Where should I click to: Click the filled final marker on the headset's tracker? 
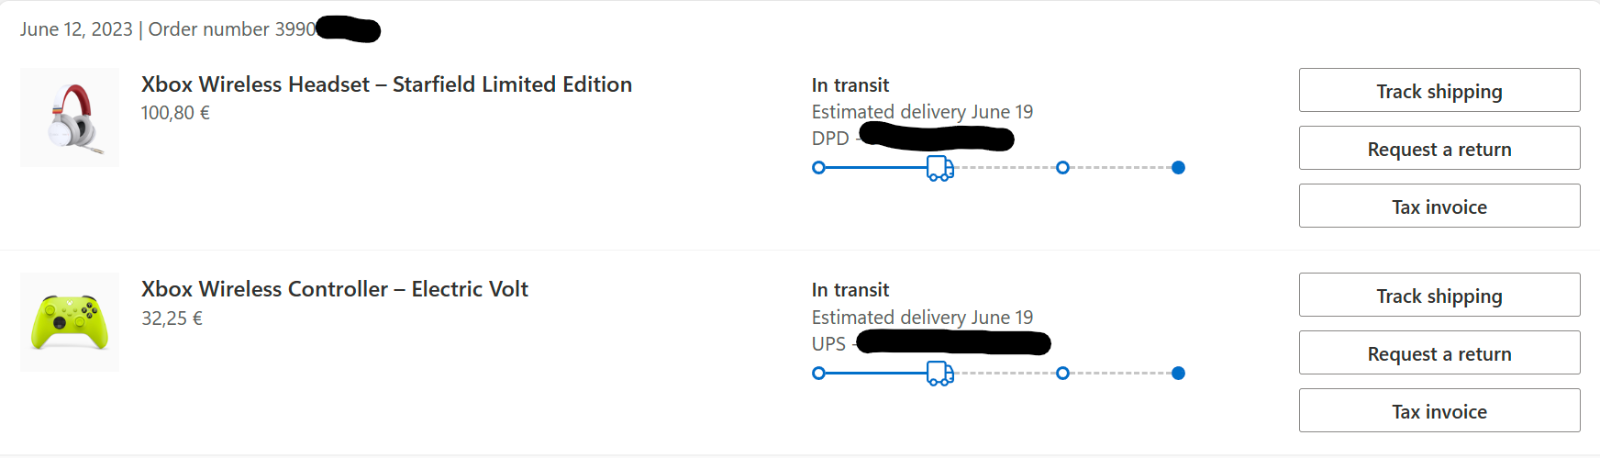[1178, 168]
